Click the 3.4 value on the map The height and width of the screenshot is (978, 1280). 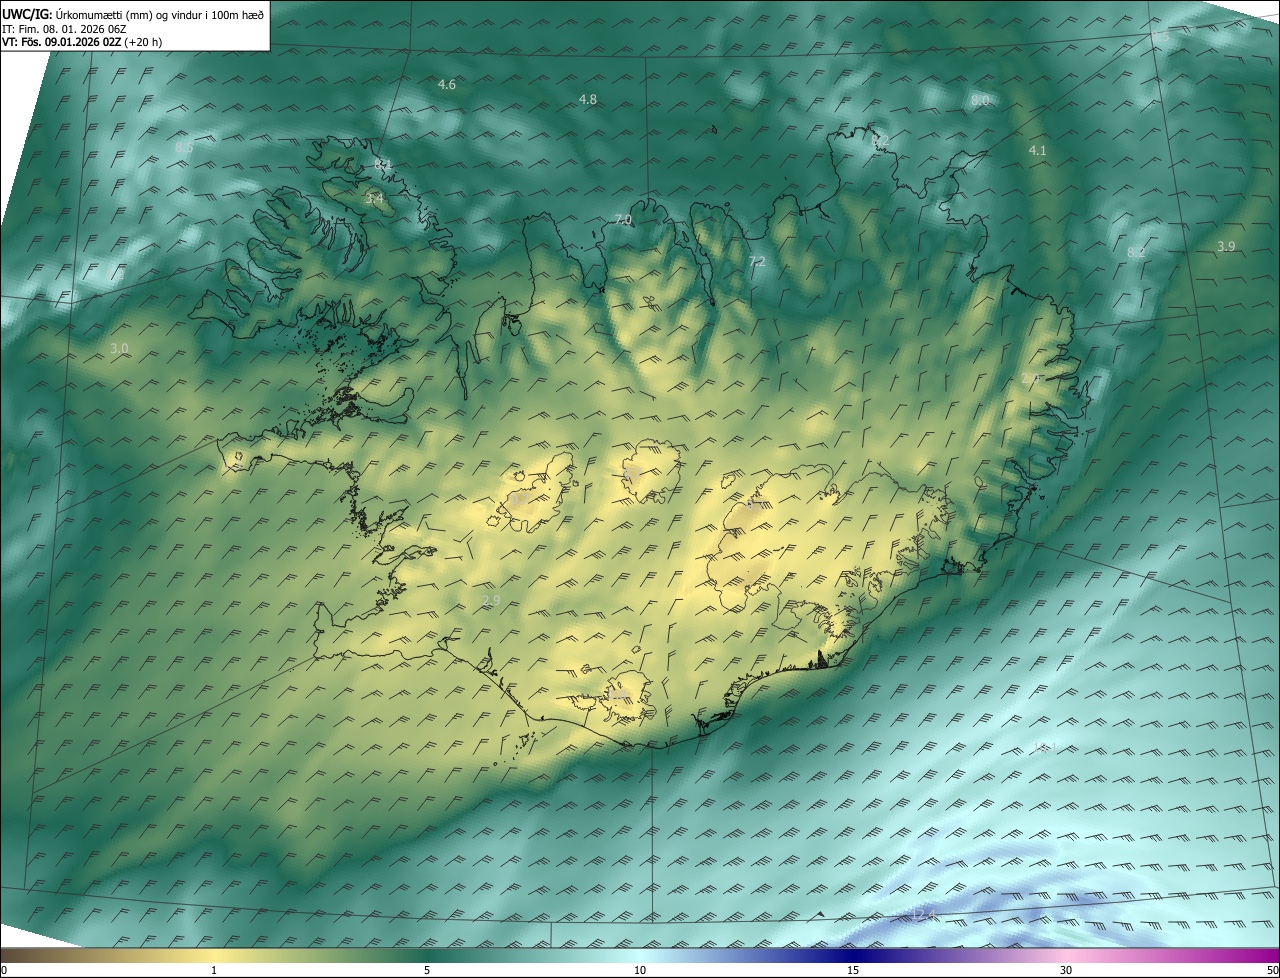point(374,199)
